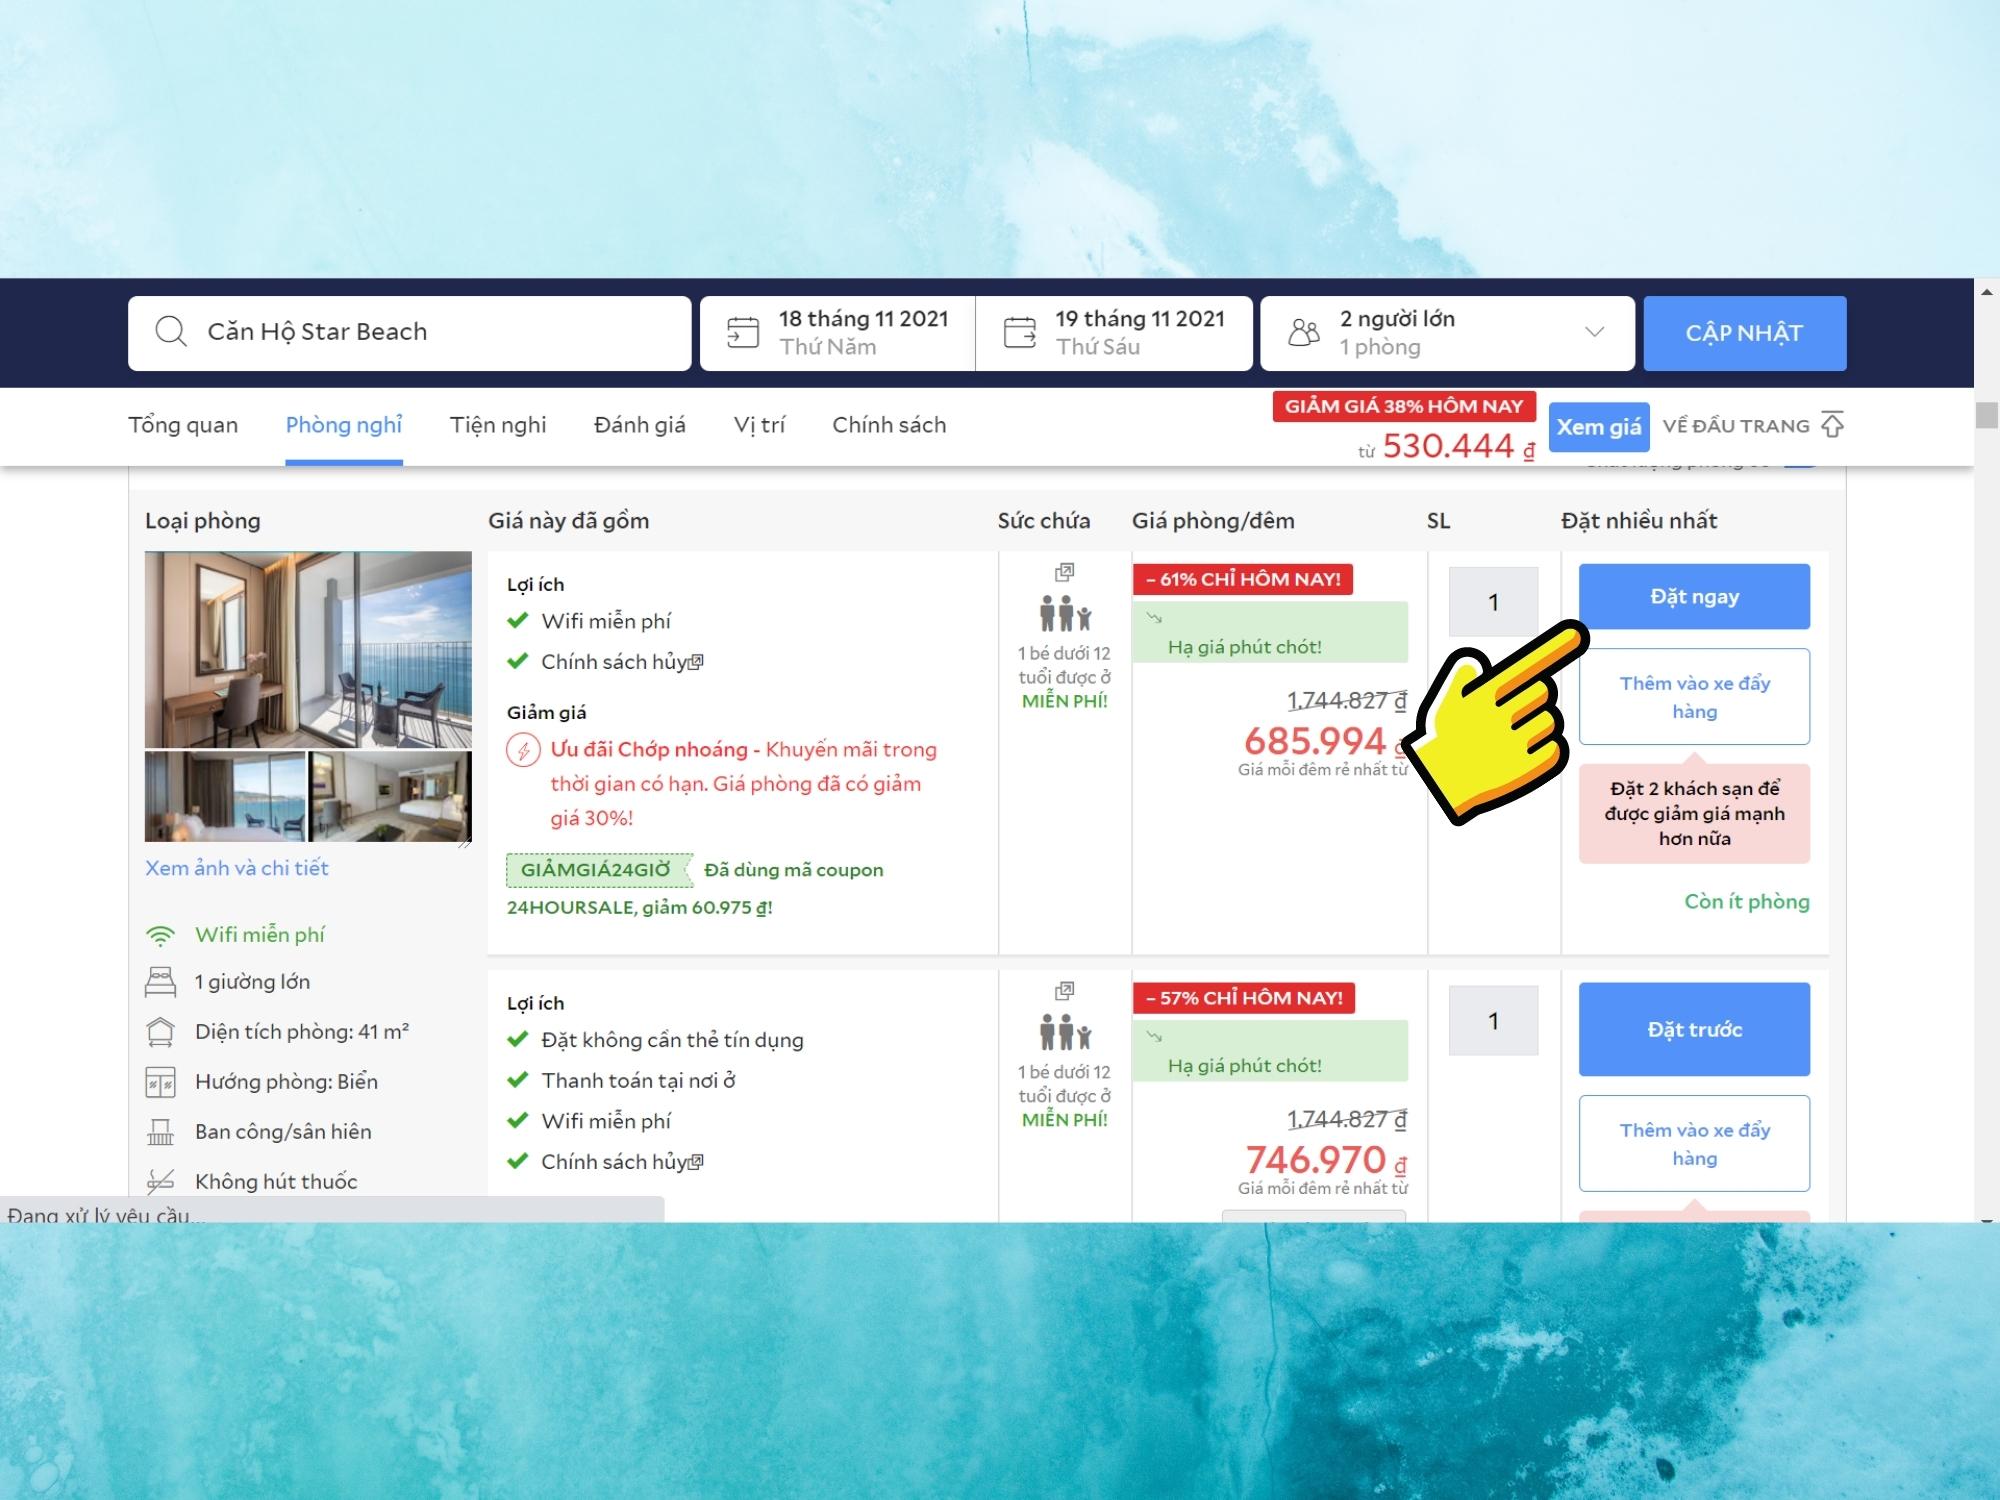The height and width of the screenshot is (1500, 2000).
Task: Click the page vertical scrollbar thumb
Action: click(1986, 414)
